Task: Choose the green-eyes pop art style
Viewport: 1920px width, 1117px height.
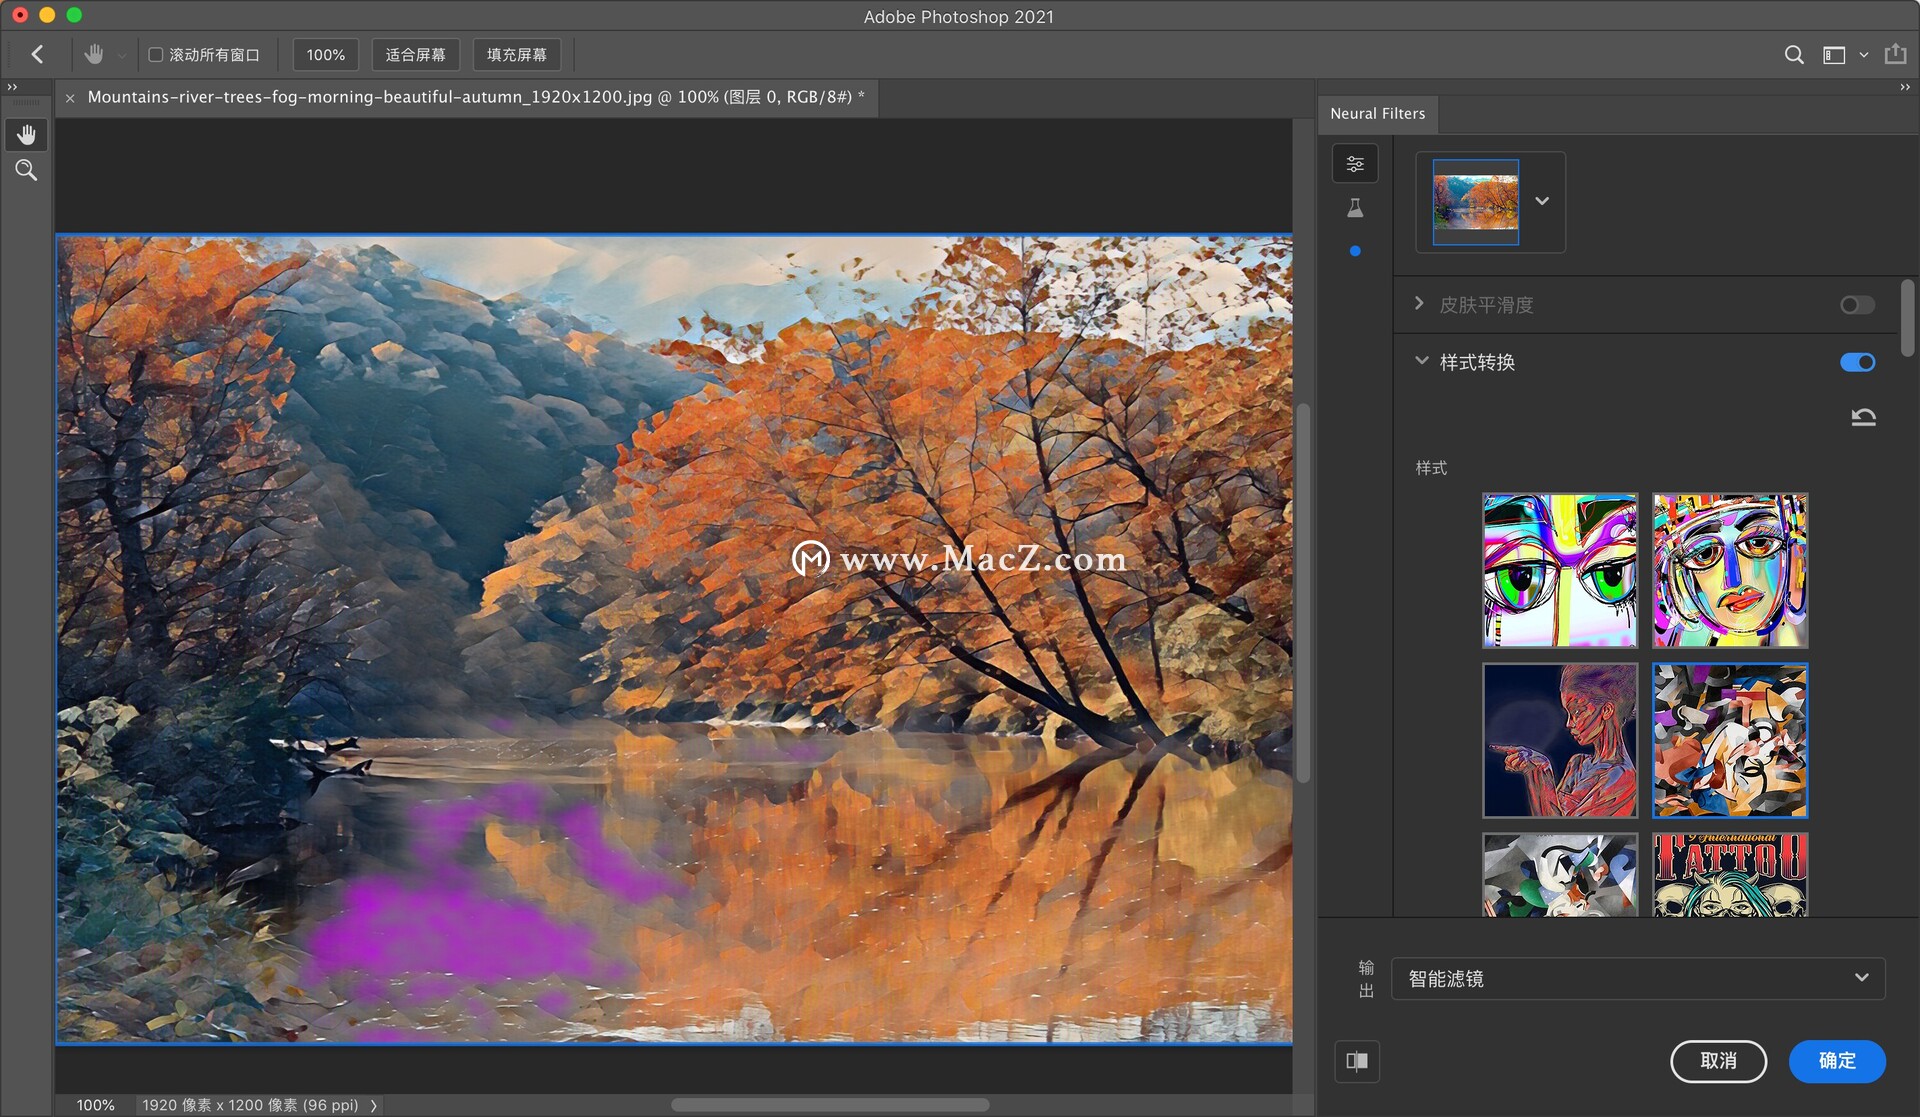Action: coord(1559,570)
